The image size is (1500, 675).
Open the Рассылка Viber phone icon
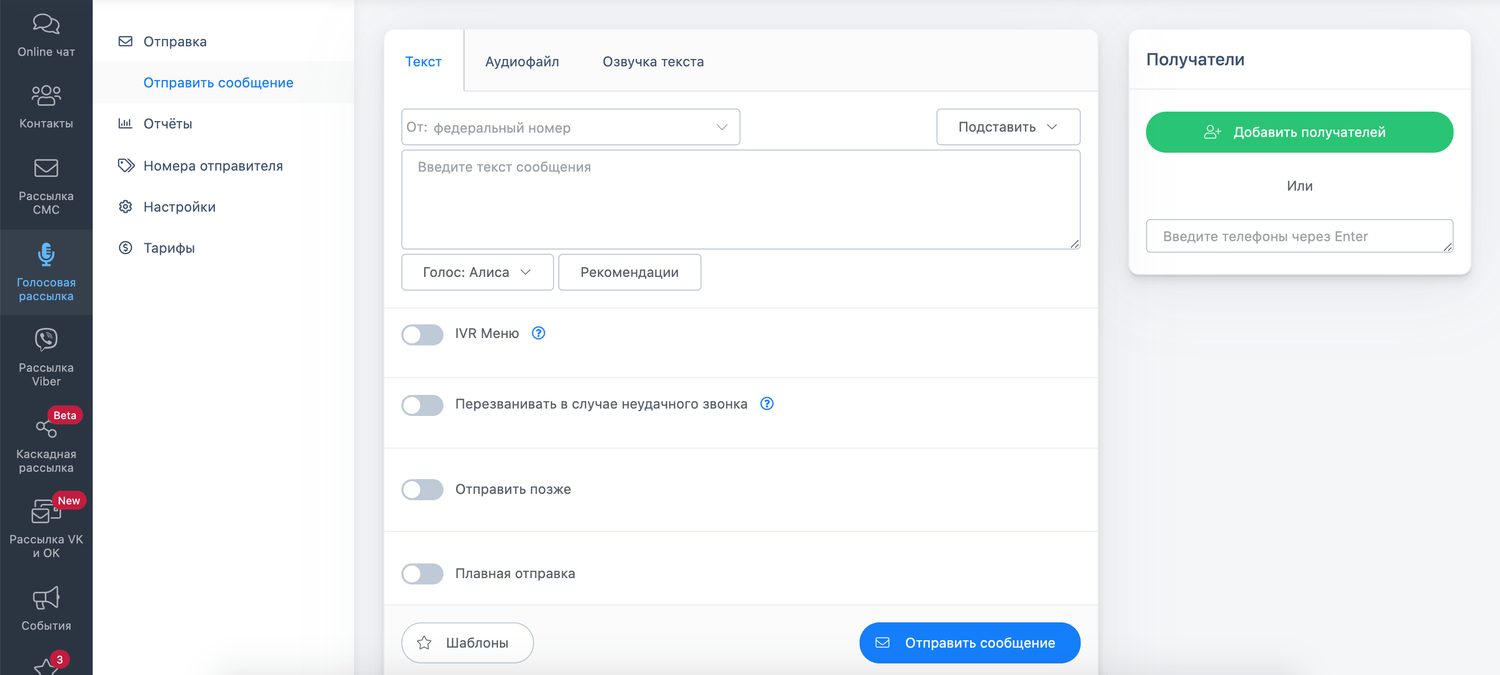coord(46,340)
